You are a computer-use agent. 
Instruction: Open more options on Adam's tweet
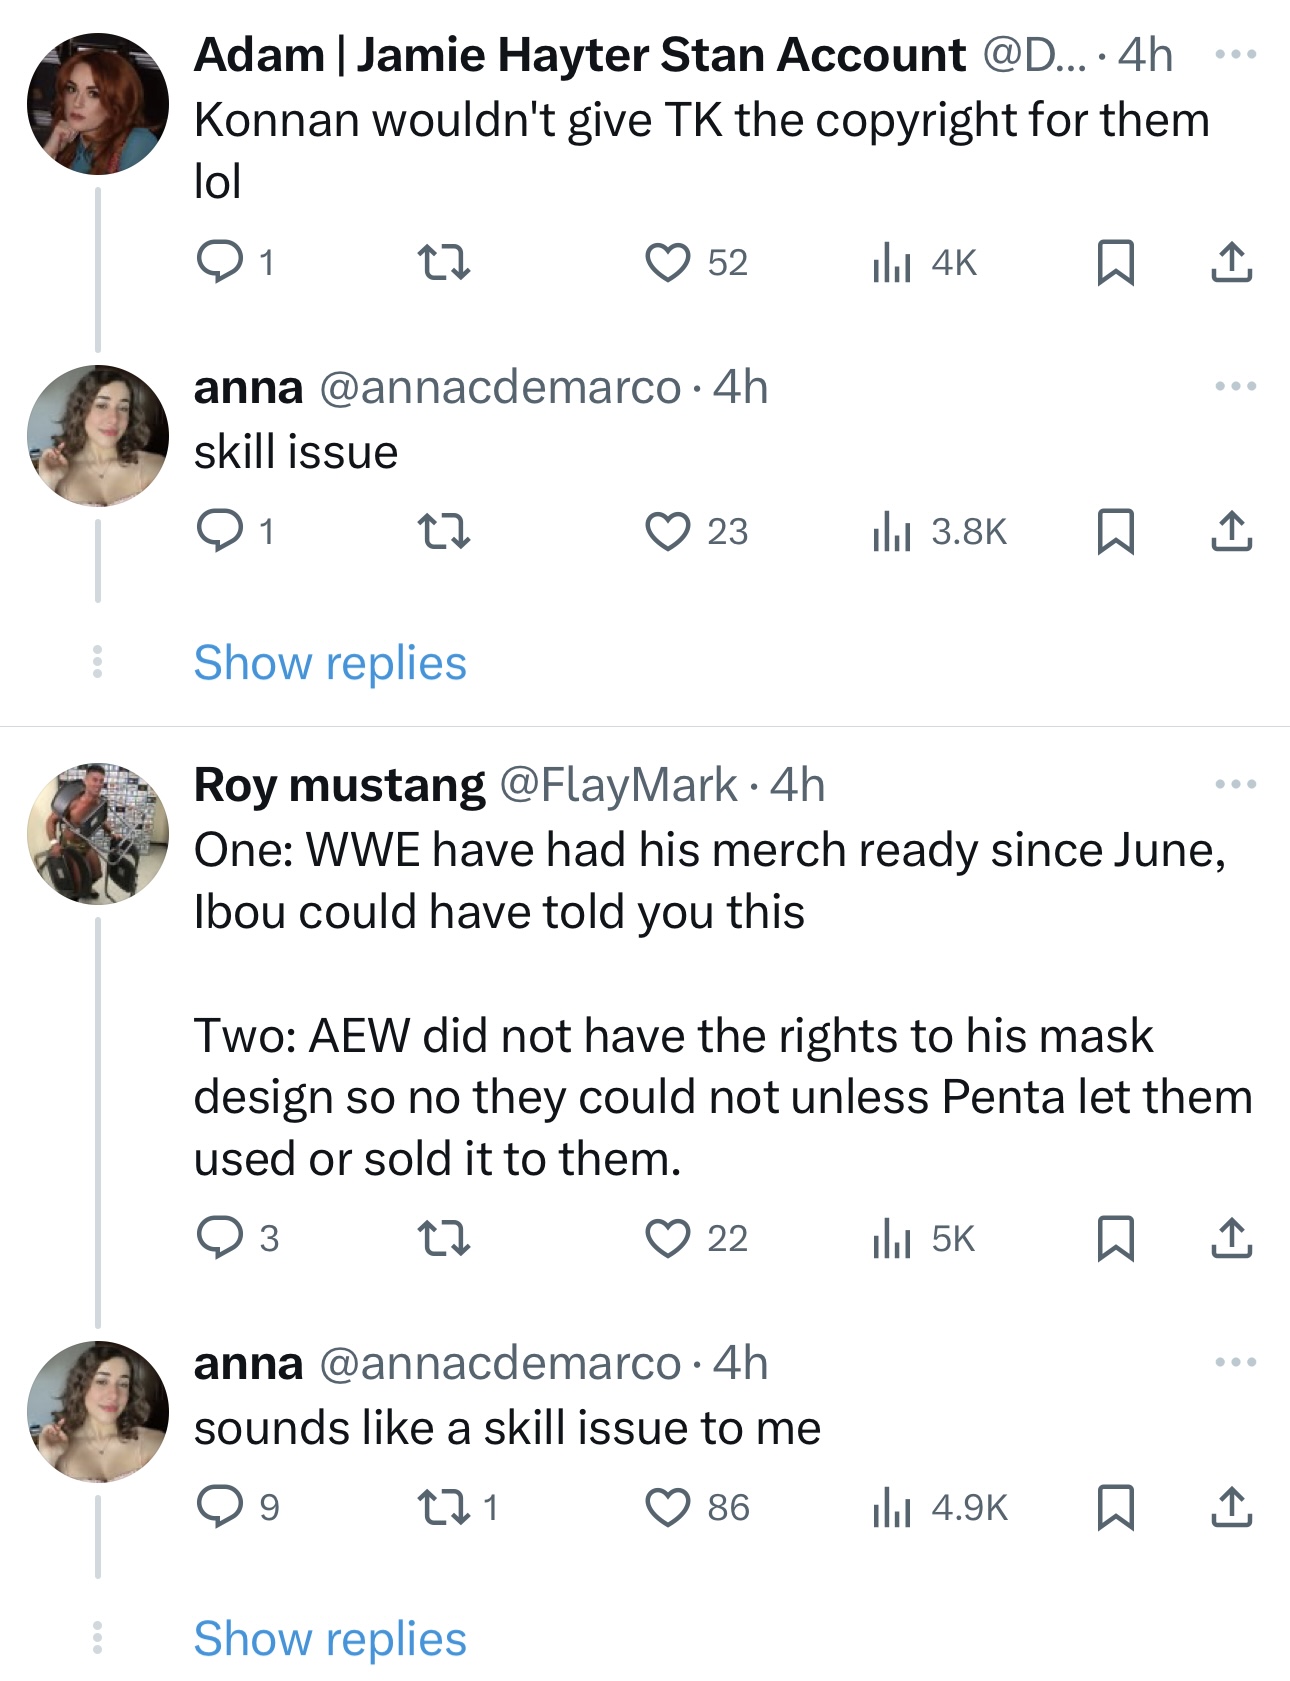click(x=1235, y=55)
